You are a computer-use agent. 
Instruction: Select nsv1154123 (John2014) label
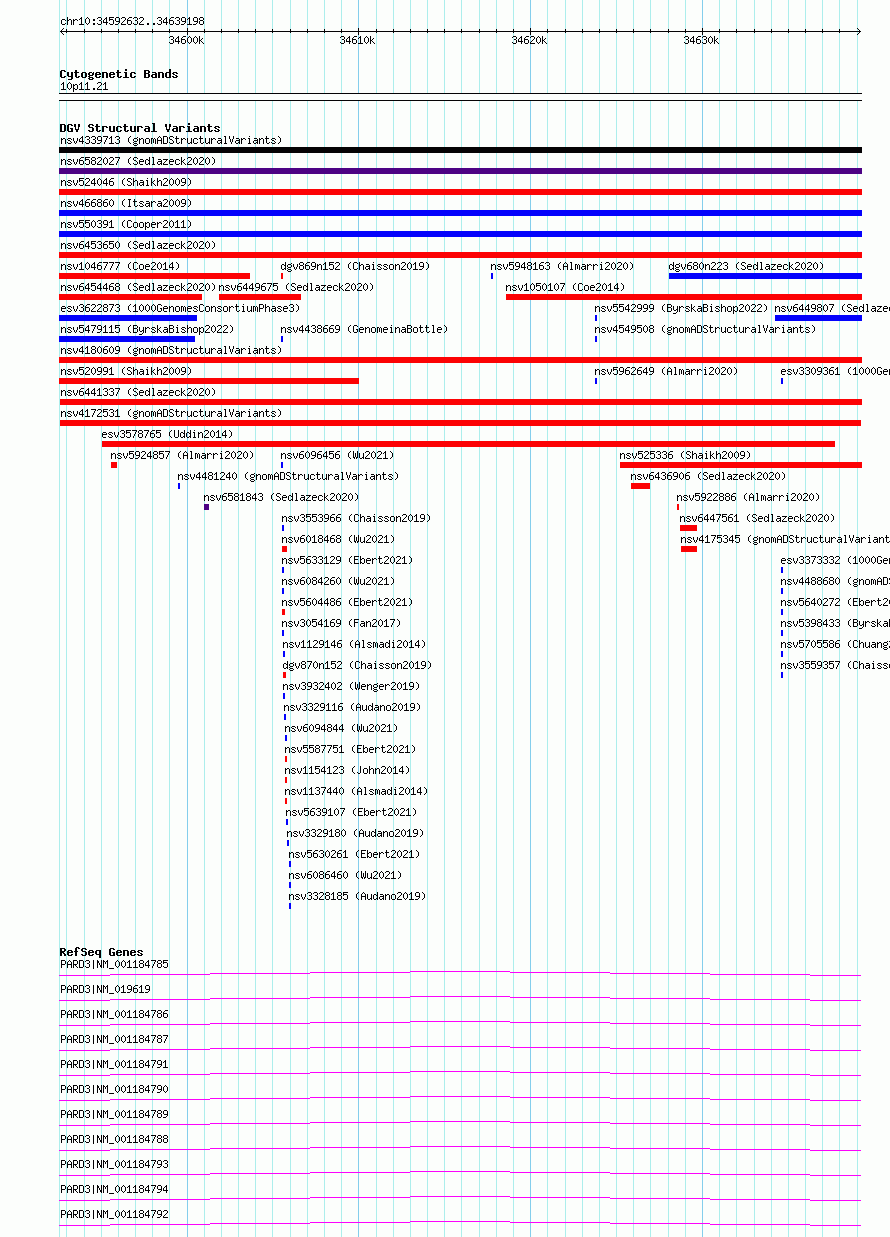pyautogui.click(x=347, y=770)
